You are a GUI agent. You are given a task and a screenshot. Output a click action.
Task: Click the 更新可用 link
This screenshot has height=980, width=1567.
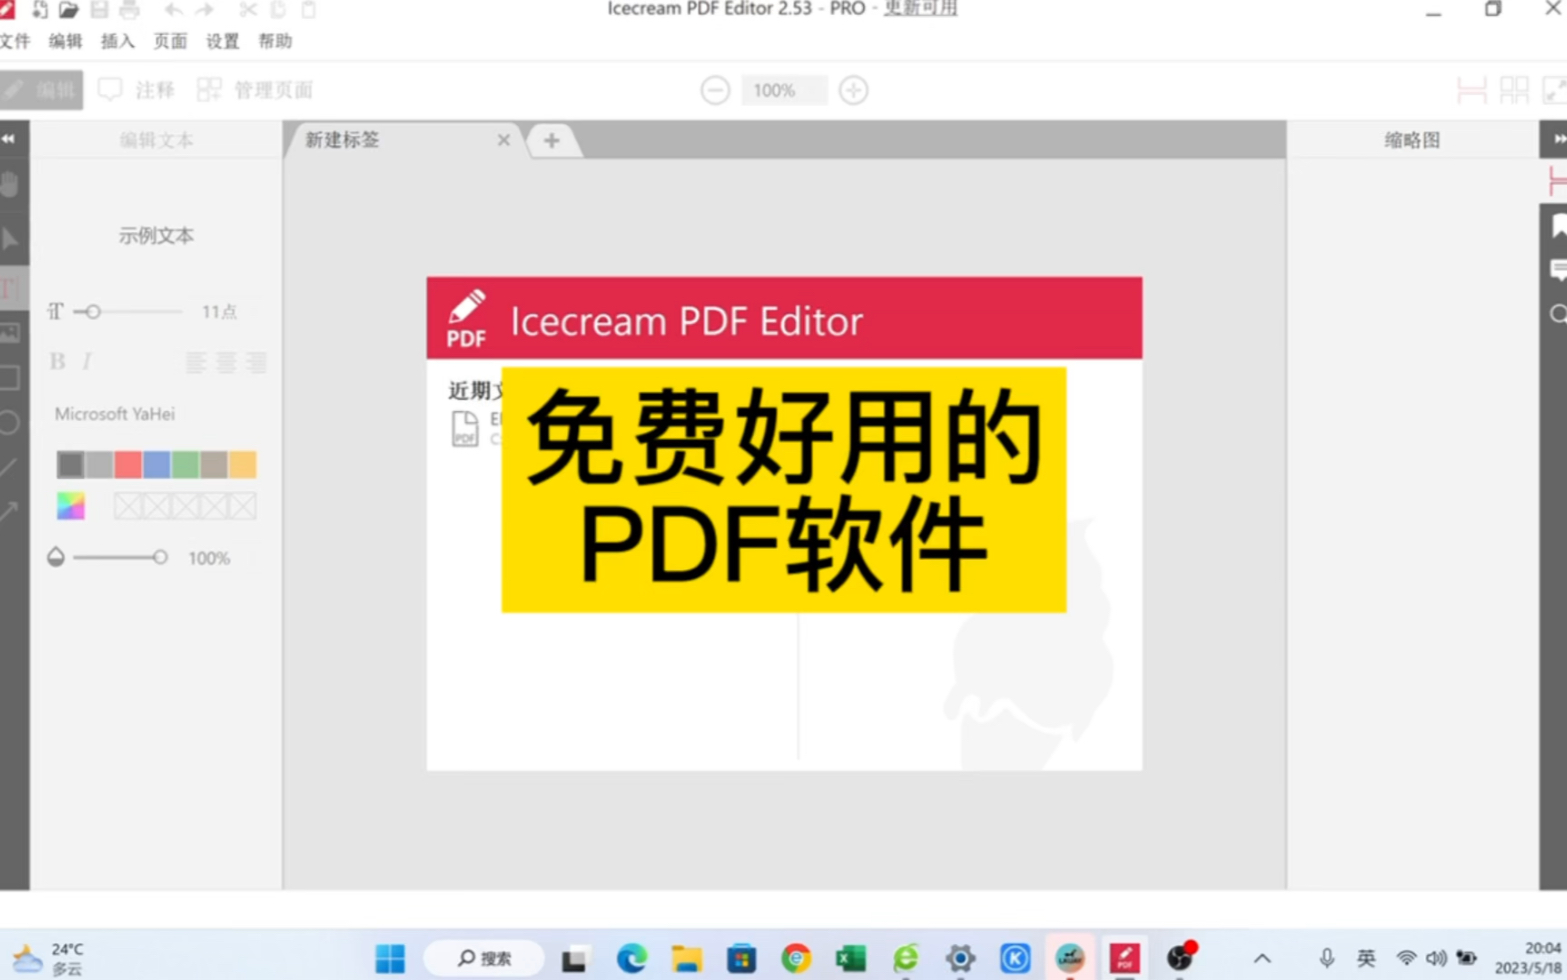point(920,9)
